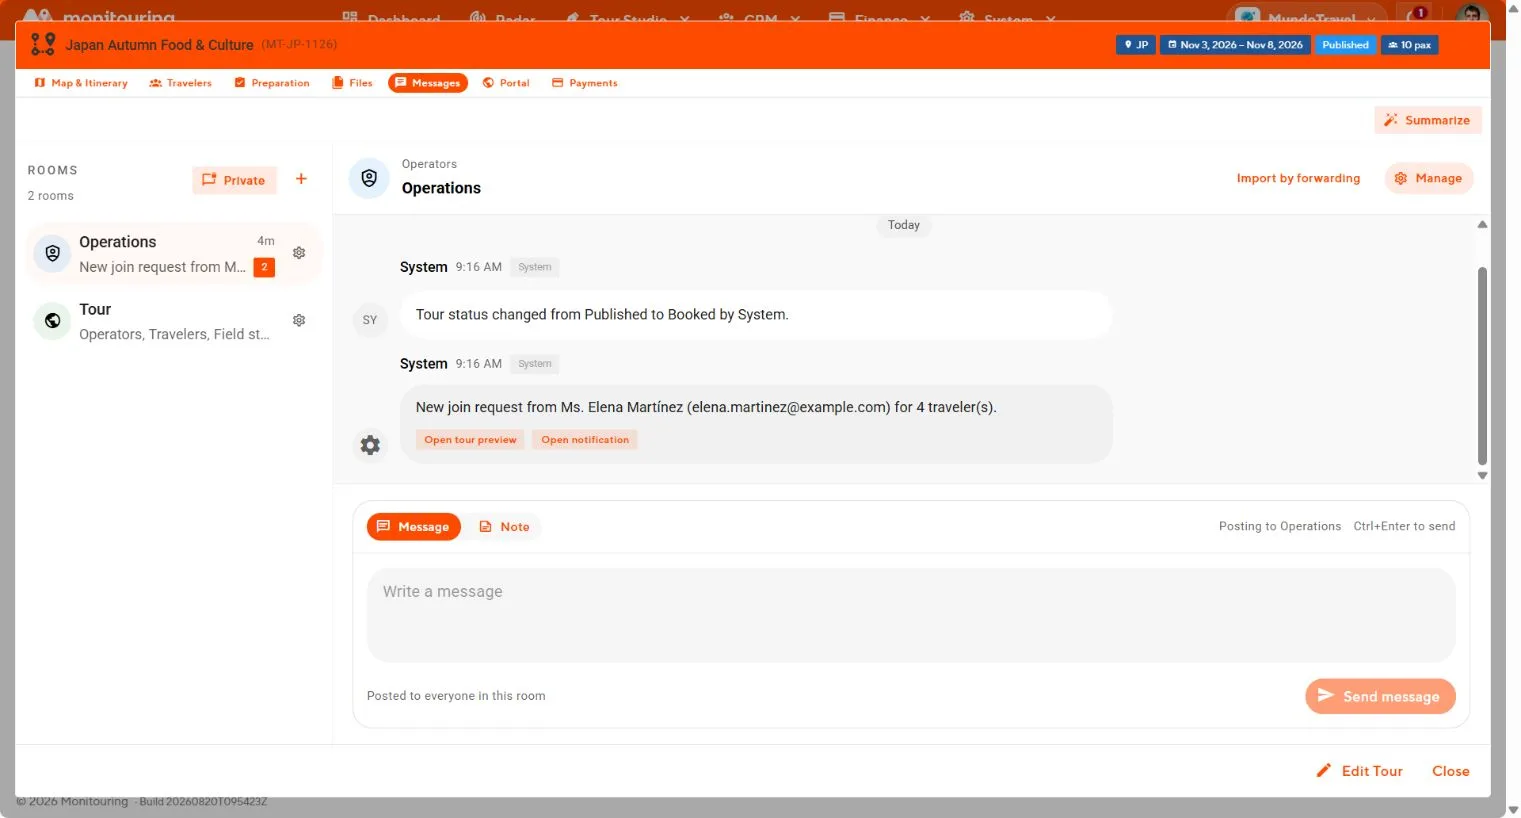The height and width of the screenshot is (818, 1521).
Task: Click the chat scrollbar down arrow
Action: pyautogui.click(x=1482, y=476)
